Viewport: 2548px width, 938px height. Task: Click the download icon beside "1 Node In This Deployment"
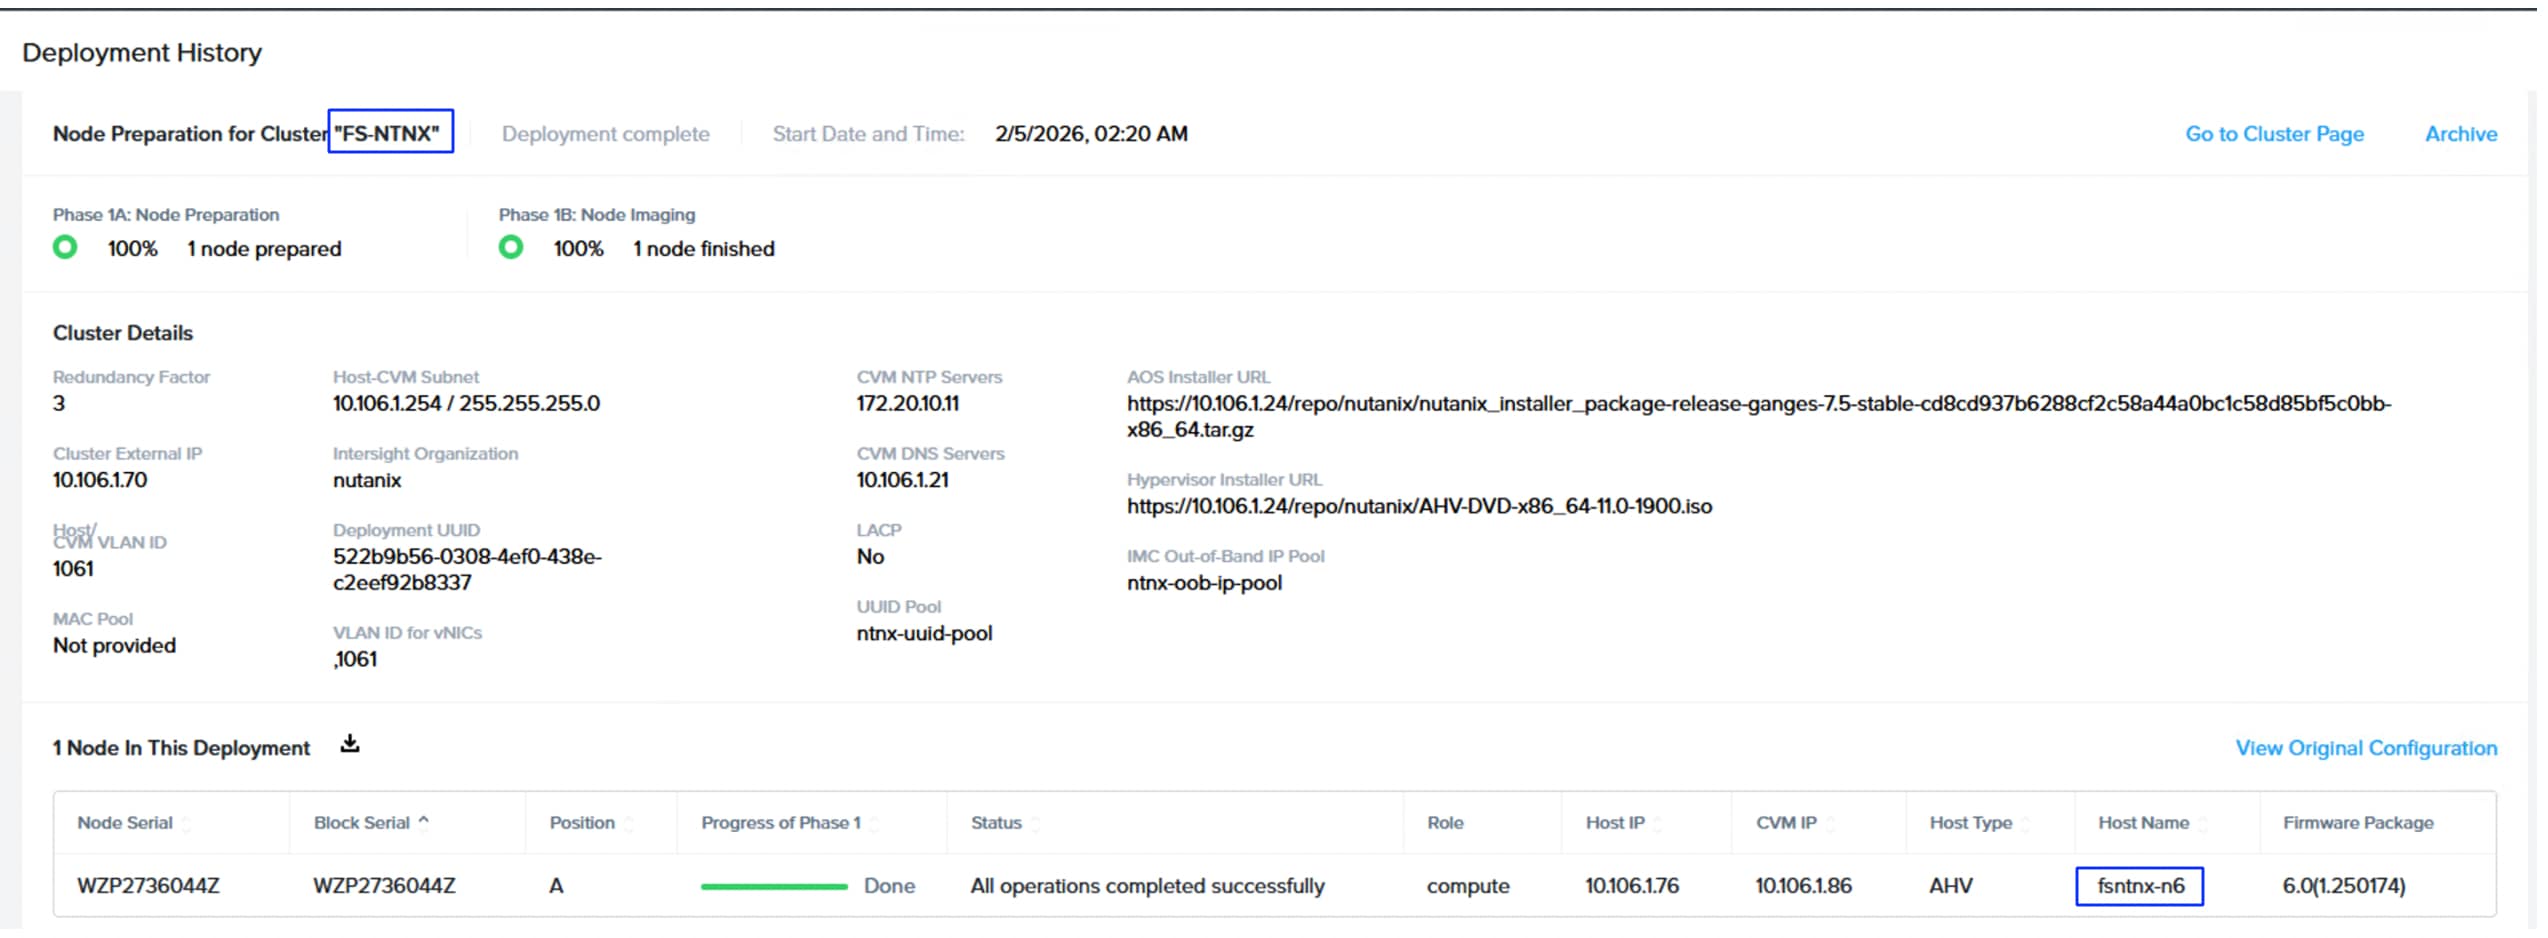click(x=351, y=744)
